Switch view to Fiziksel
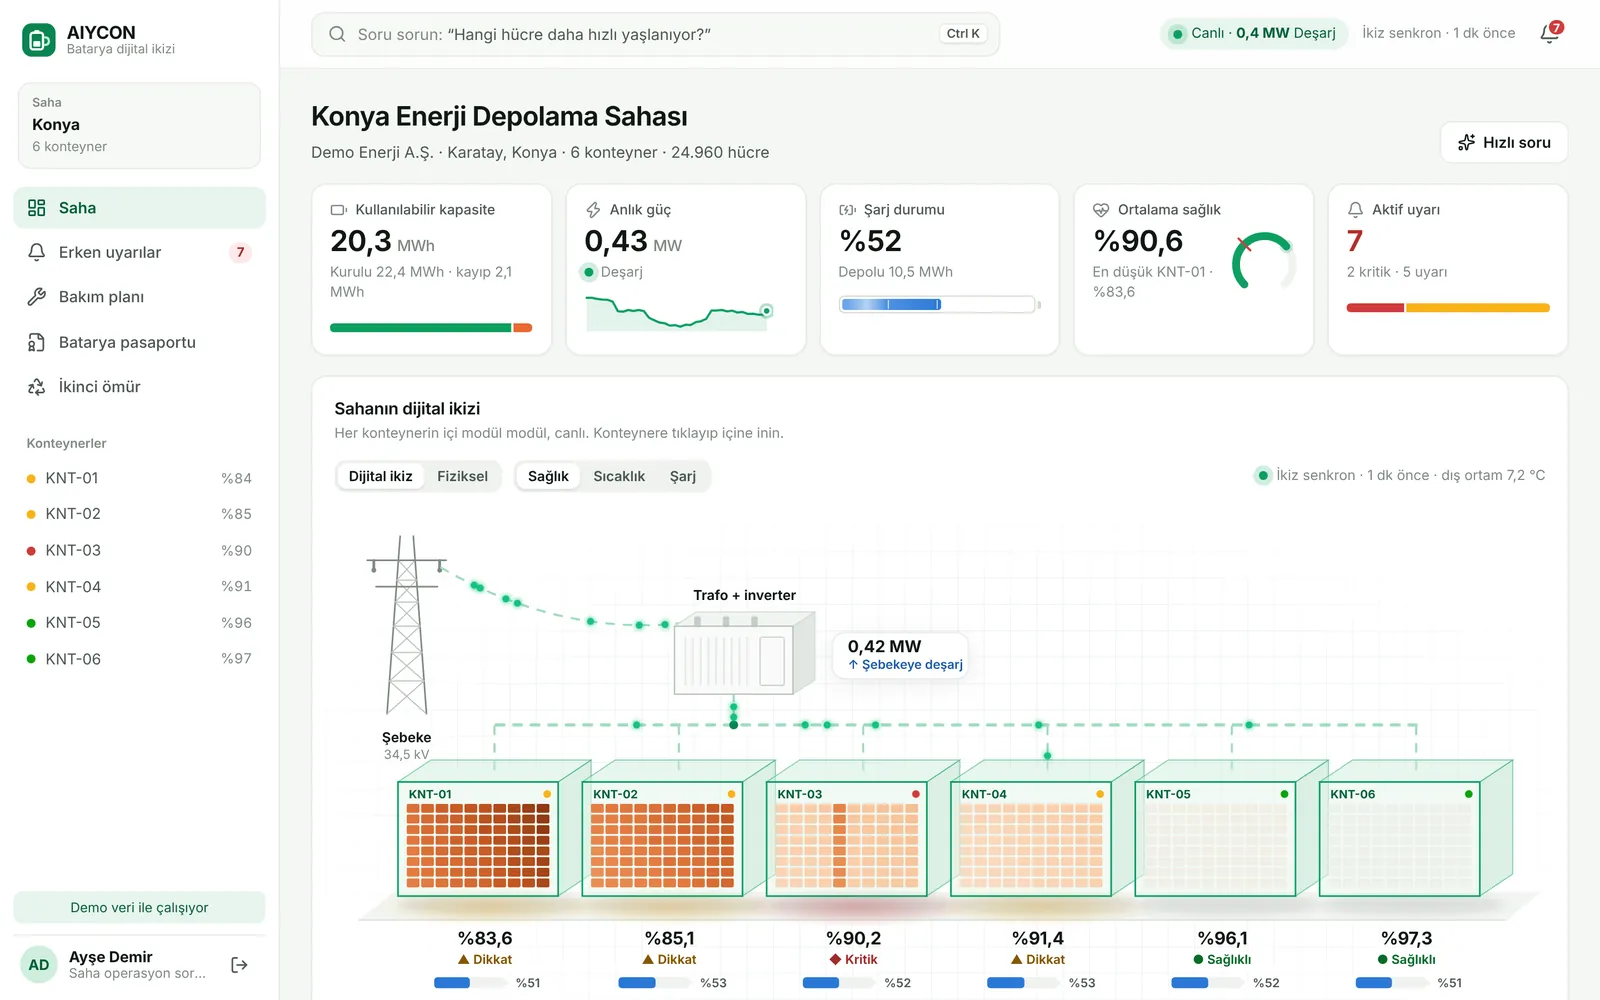The width and height of the screenshot is (1600, 1000). click(x=462, y=476)
